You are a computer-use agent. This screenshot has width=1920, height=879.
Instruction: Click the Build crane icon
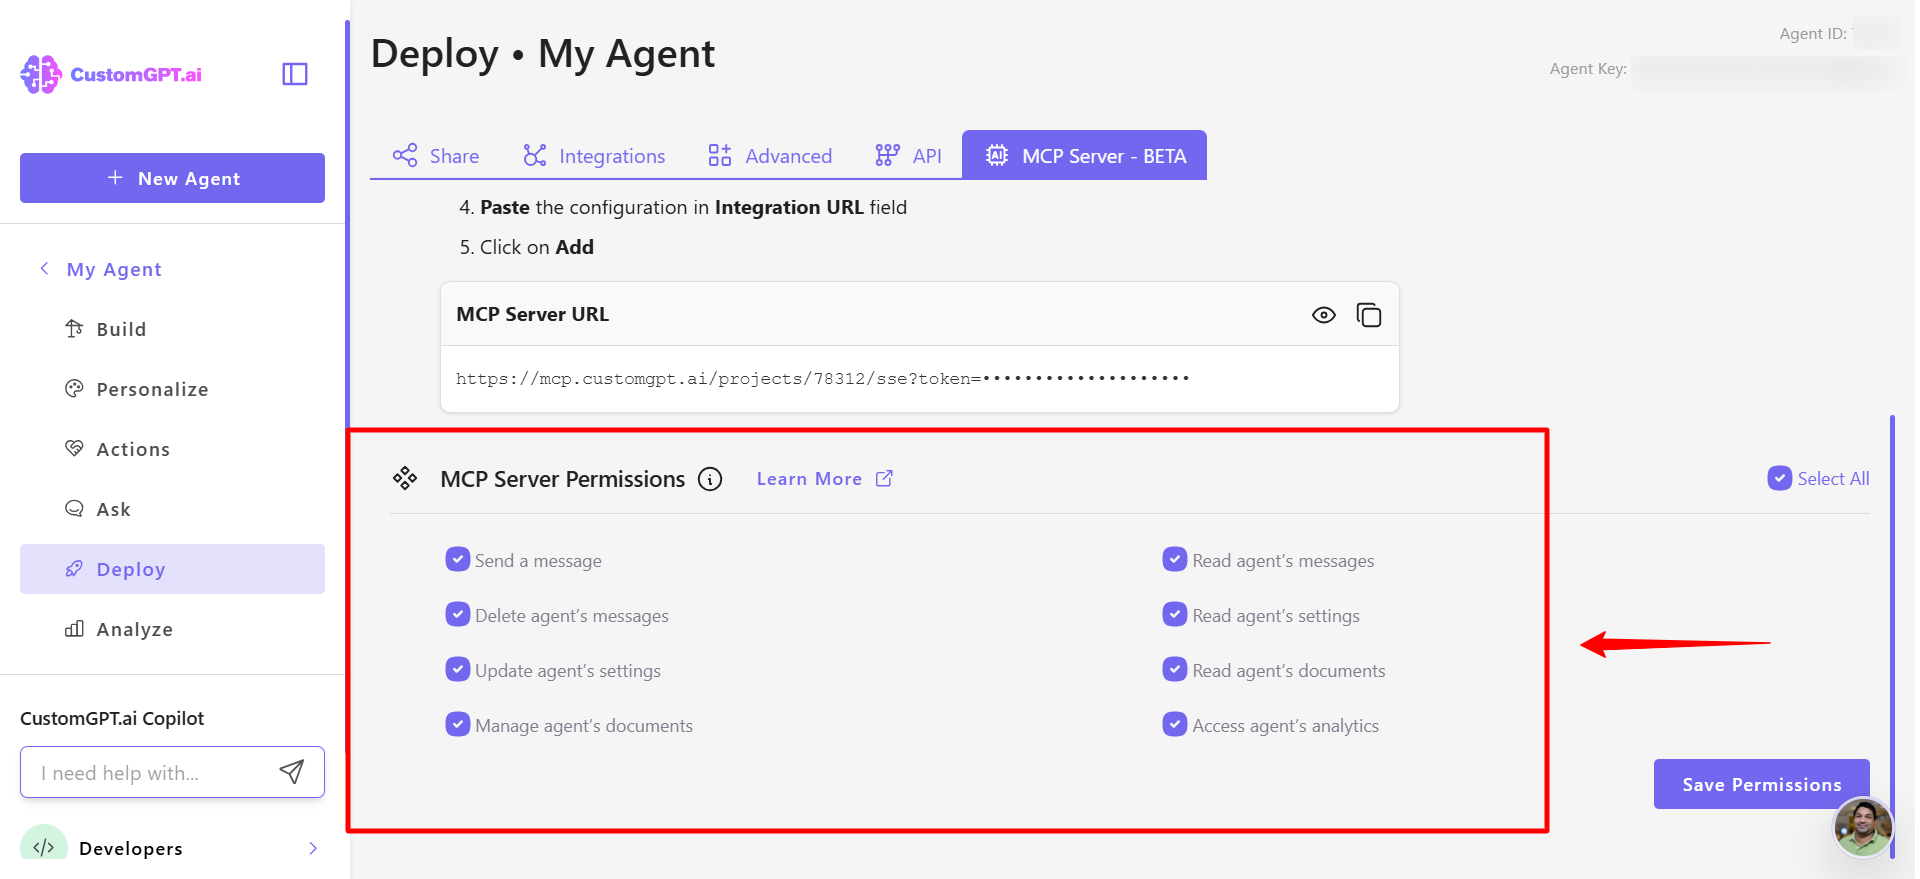click(x=74, y=329)
